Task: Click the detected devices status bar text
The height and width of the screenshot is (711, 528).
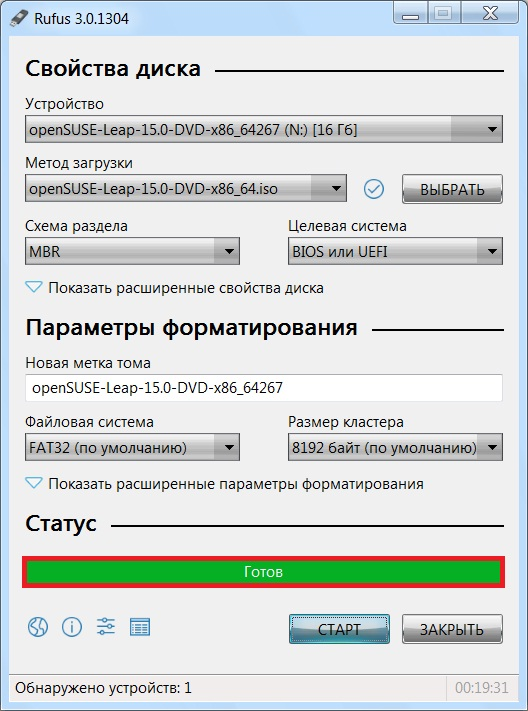Action: pos(103,688)
